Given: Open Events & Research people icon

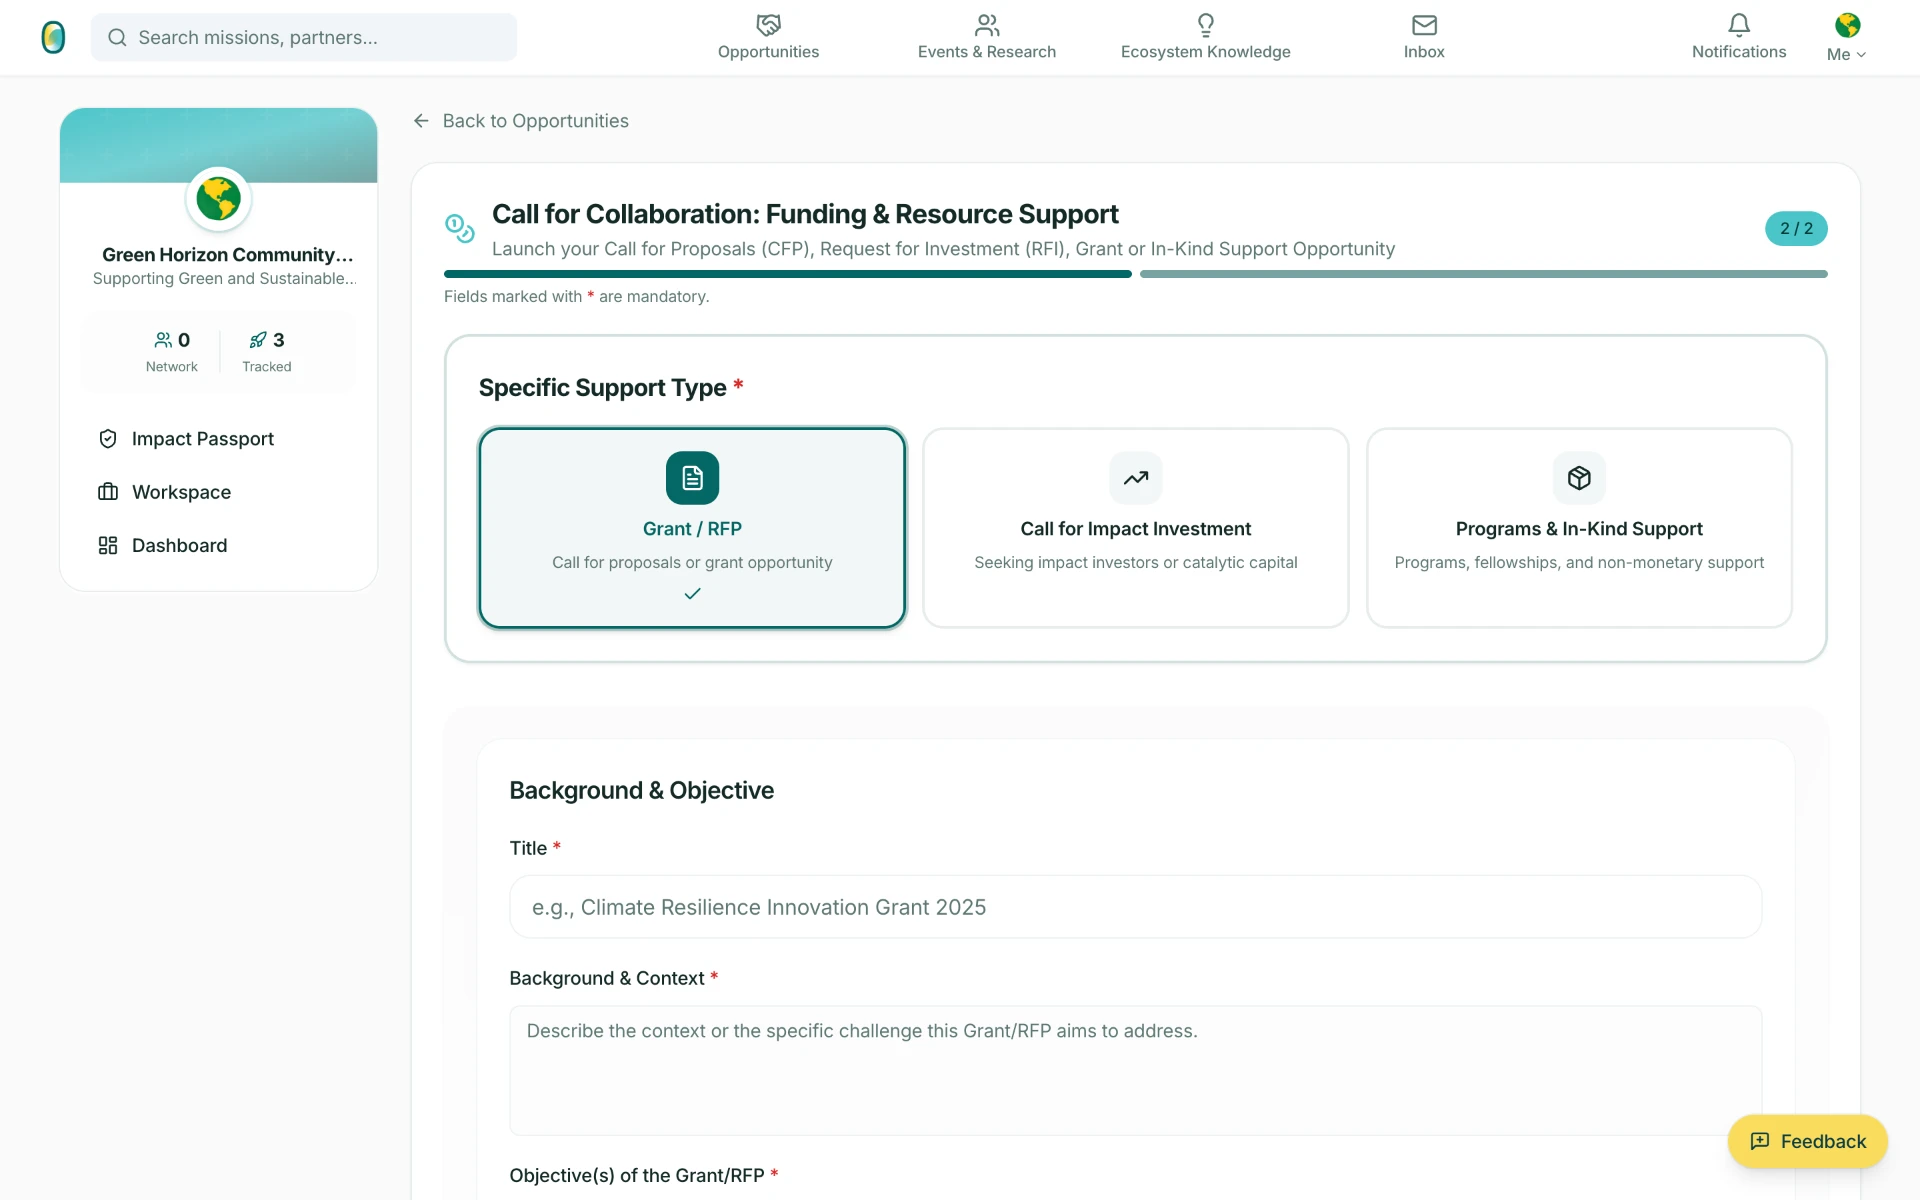Looking at the screenshot, I should pyautogui.click(x=987, y=24).
